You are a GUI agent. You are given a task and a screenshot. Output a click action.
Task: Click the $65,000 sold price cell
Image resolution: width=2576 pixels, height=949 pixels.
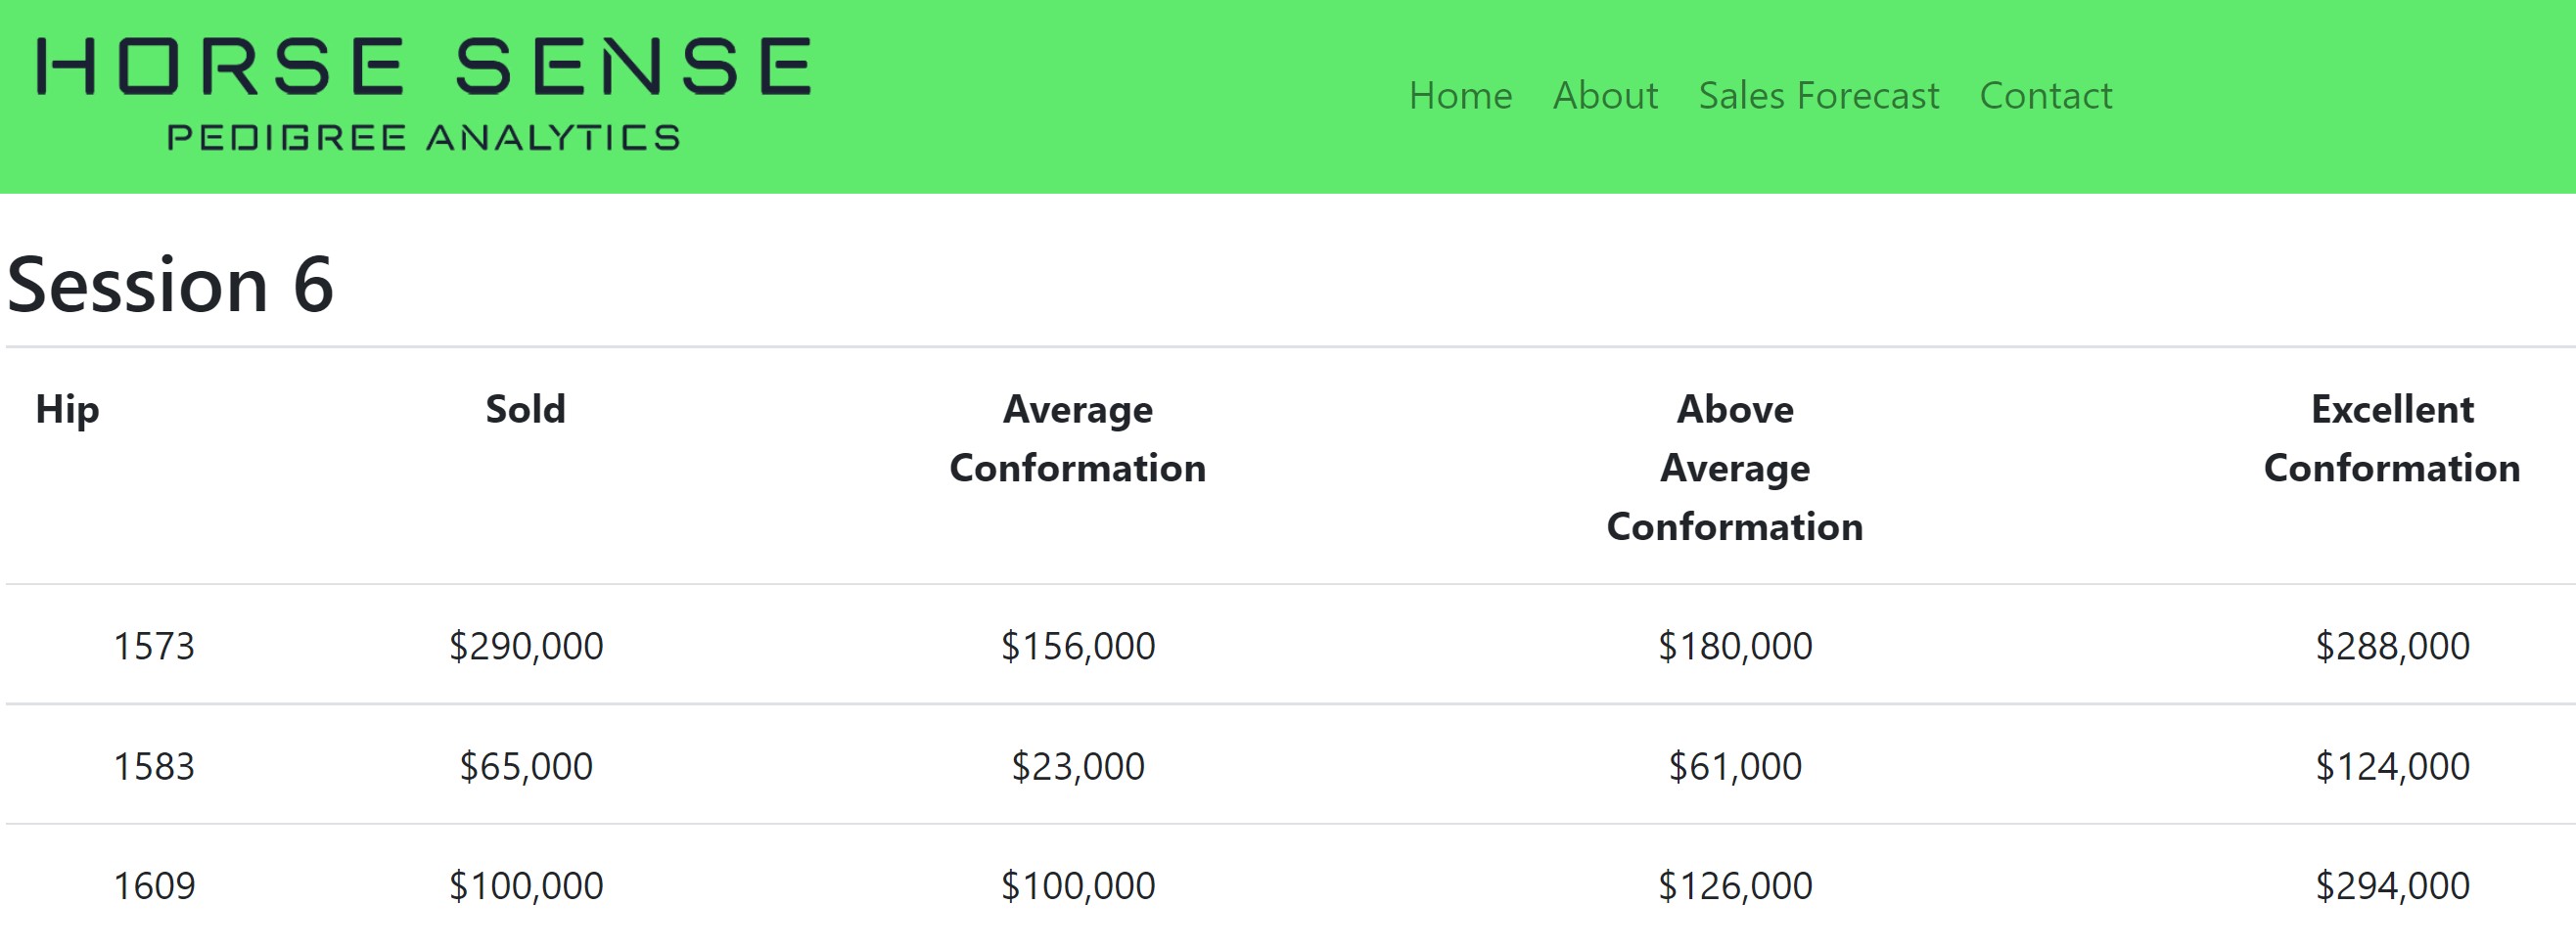525,766
